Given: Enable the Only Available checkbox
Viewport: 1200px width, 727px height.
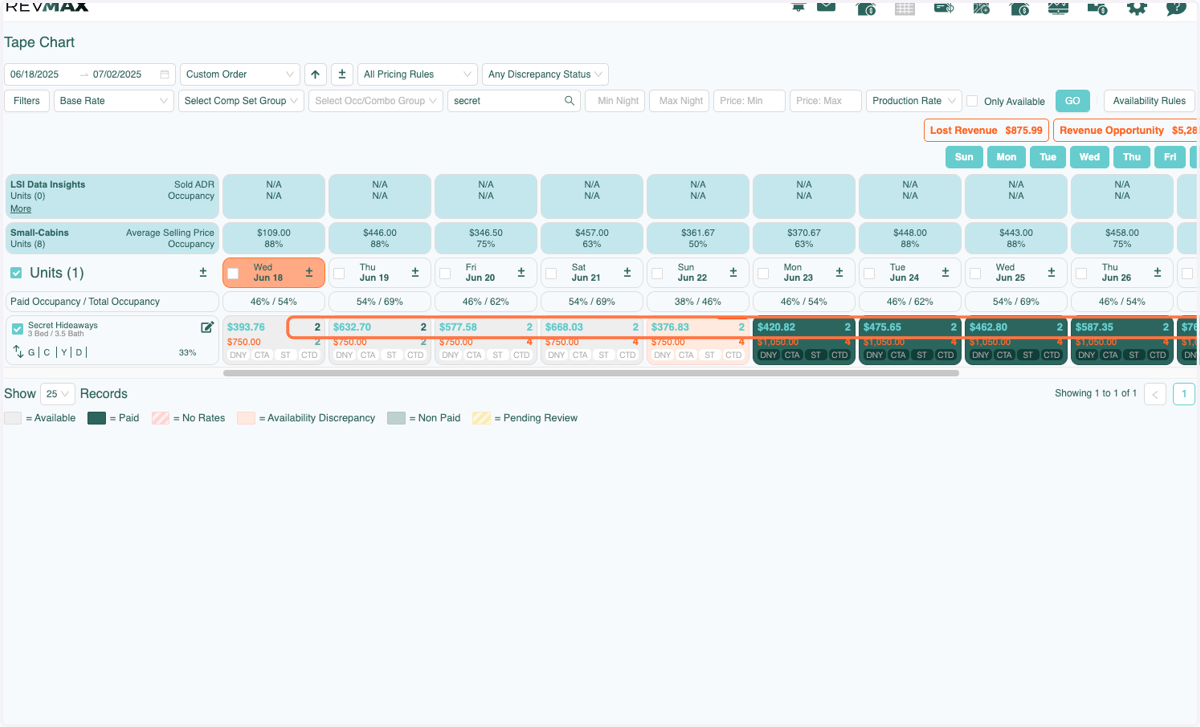Looking at the screenshot, I should 973,101.
